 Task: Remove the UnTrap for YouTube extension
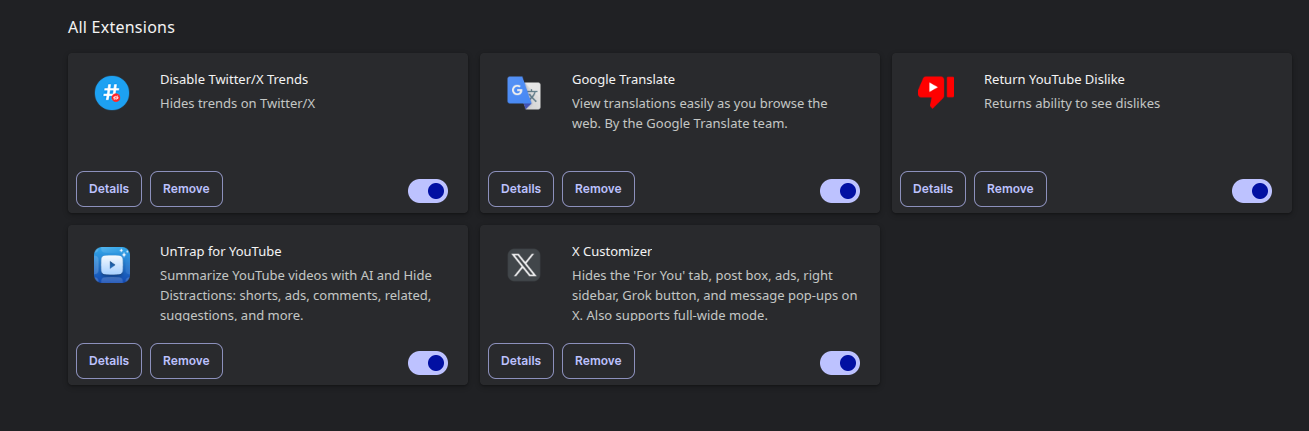point(186,361)
